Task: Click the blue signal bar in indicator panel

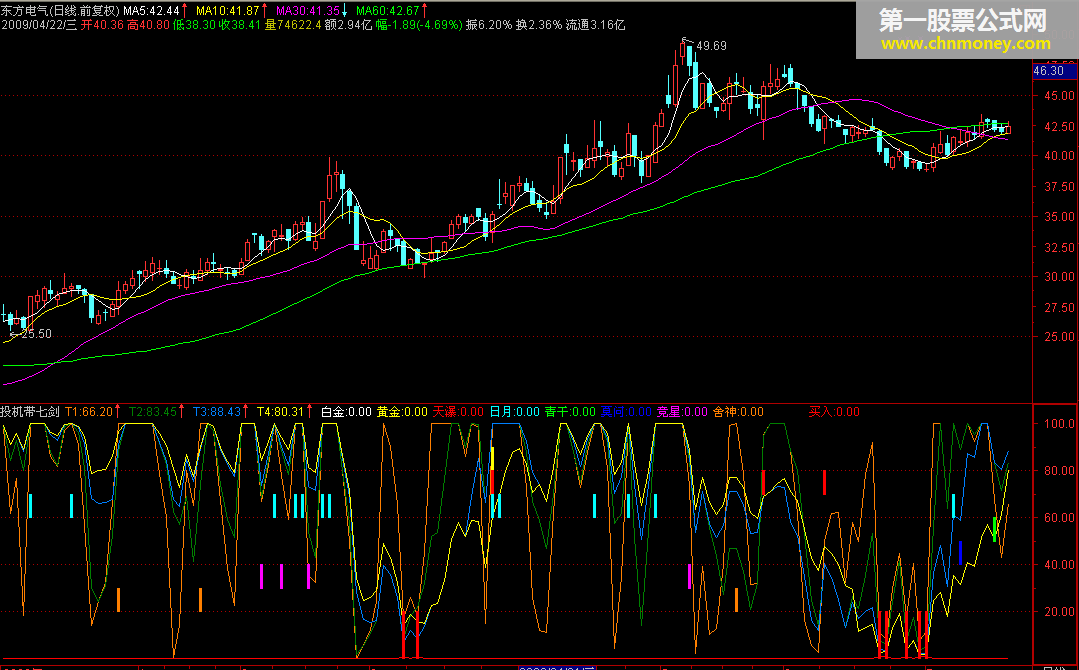Action: click(960, 553)
